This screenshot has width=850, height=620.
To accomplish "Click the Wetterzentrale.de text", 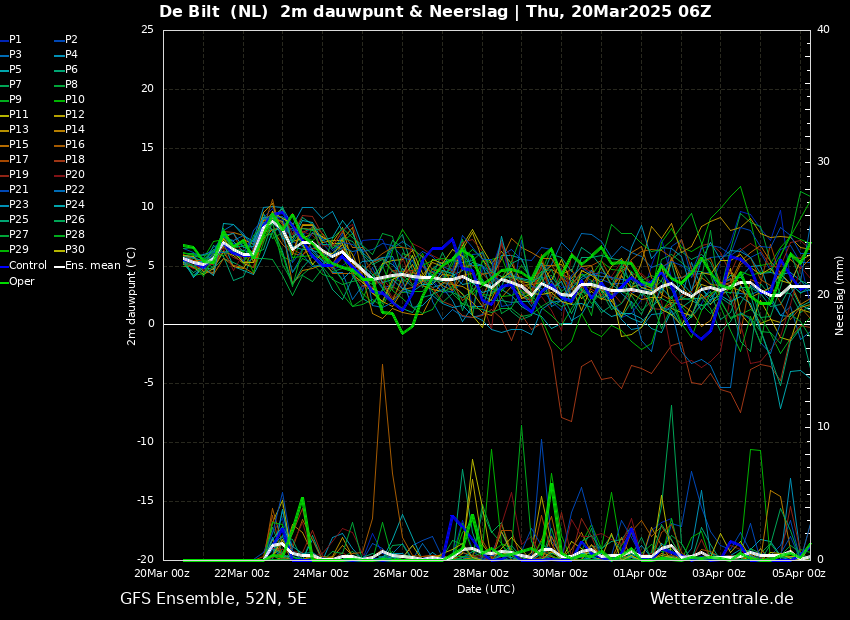I will click(x=722, y=599).
